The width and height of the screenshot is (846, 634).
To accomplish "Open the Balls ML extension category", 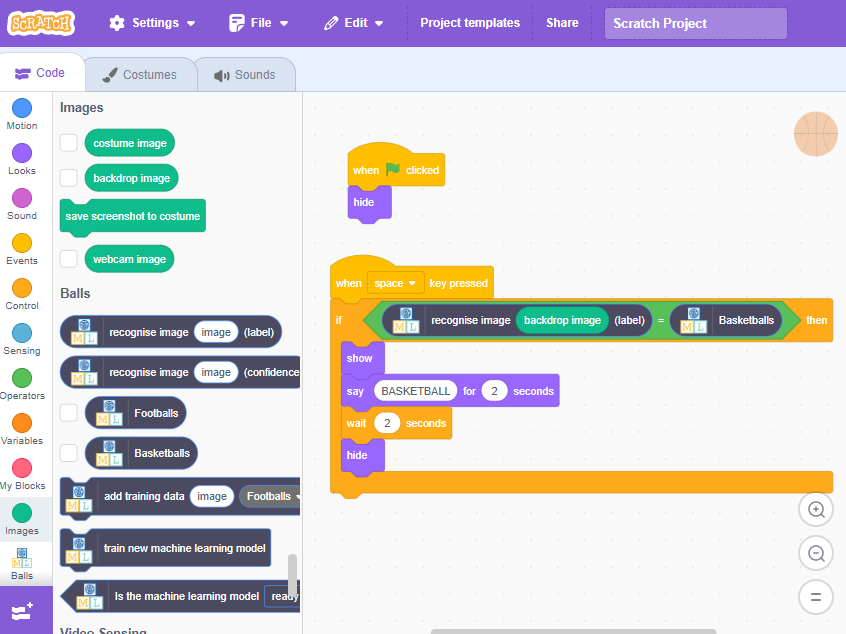I will point(22,564).
